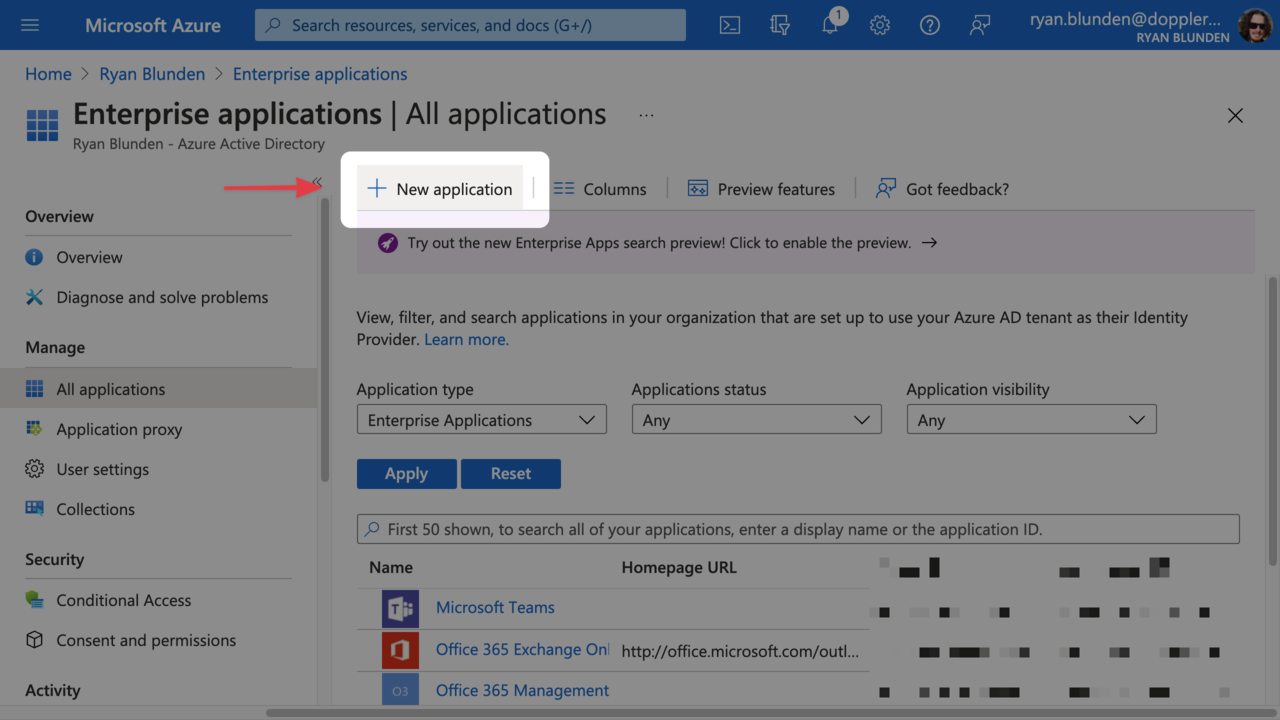Click the Diagnose wrench icon
Screen dimensions: 1280x720
tap(34, 297)
